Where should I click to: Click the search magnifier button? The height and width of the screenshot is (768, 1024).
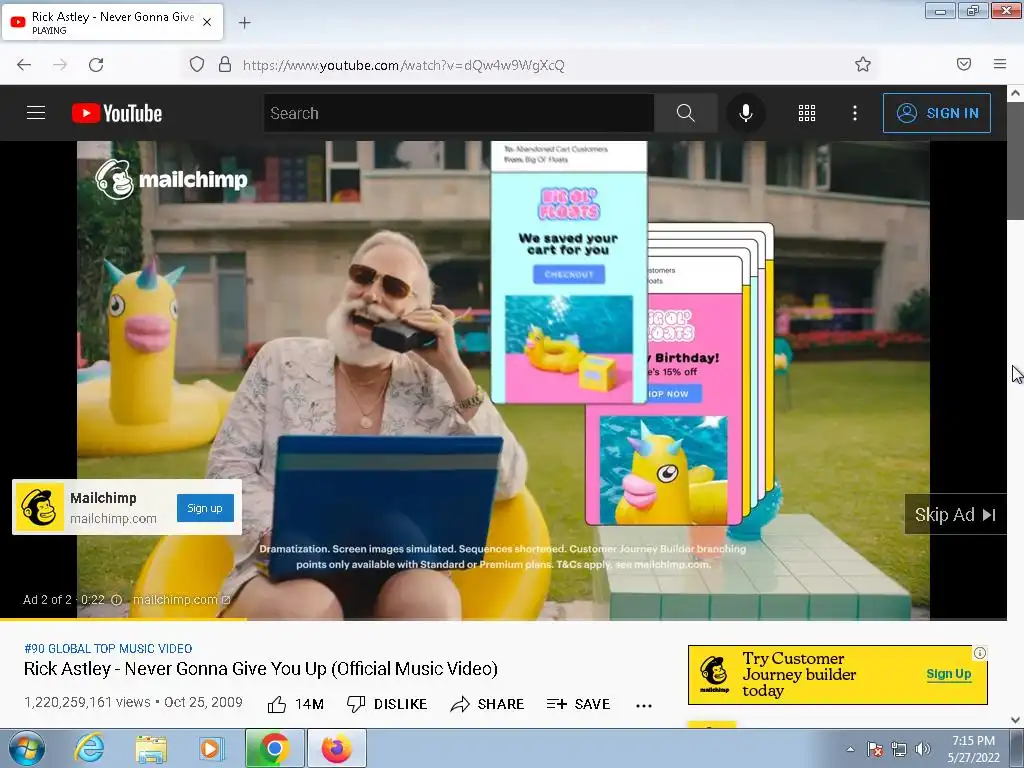point(685,113)
